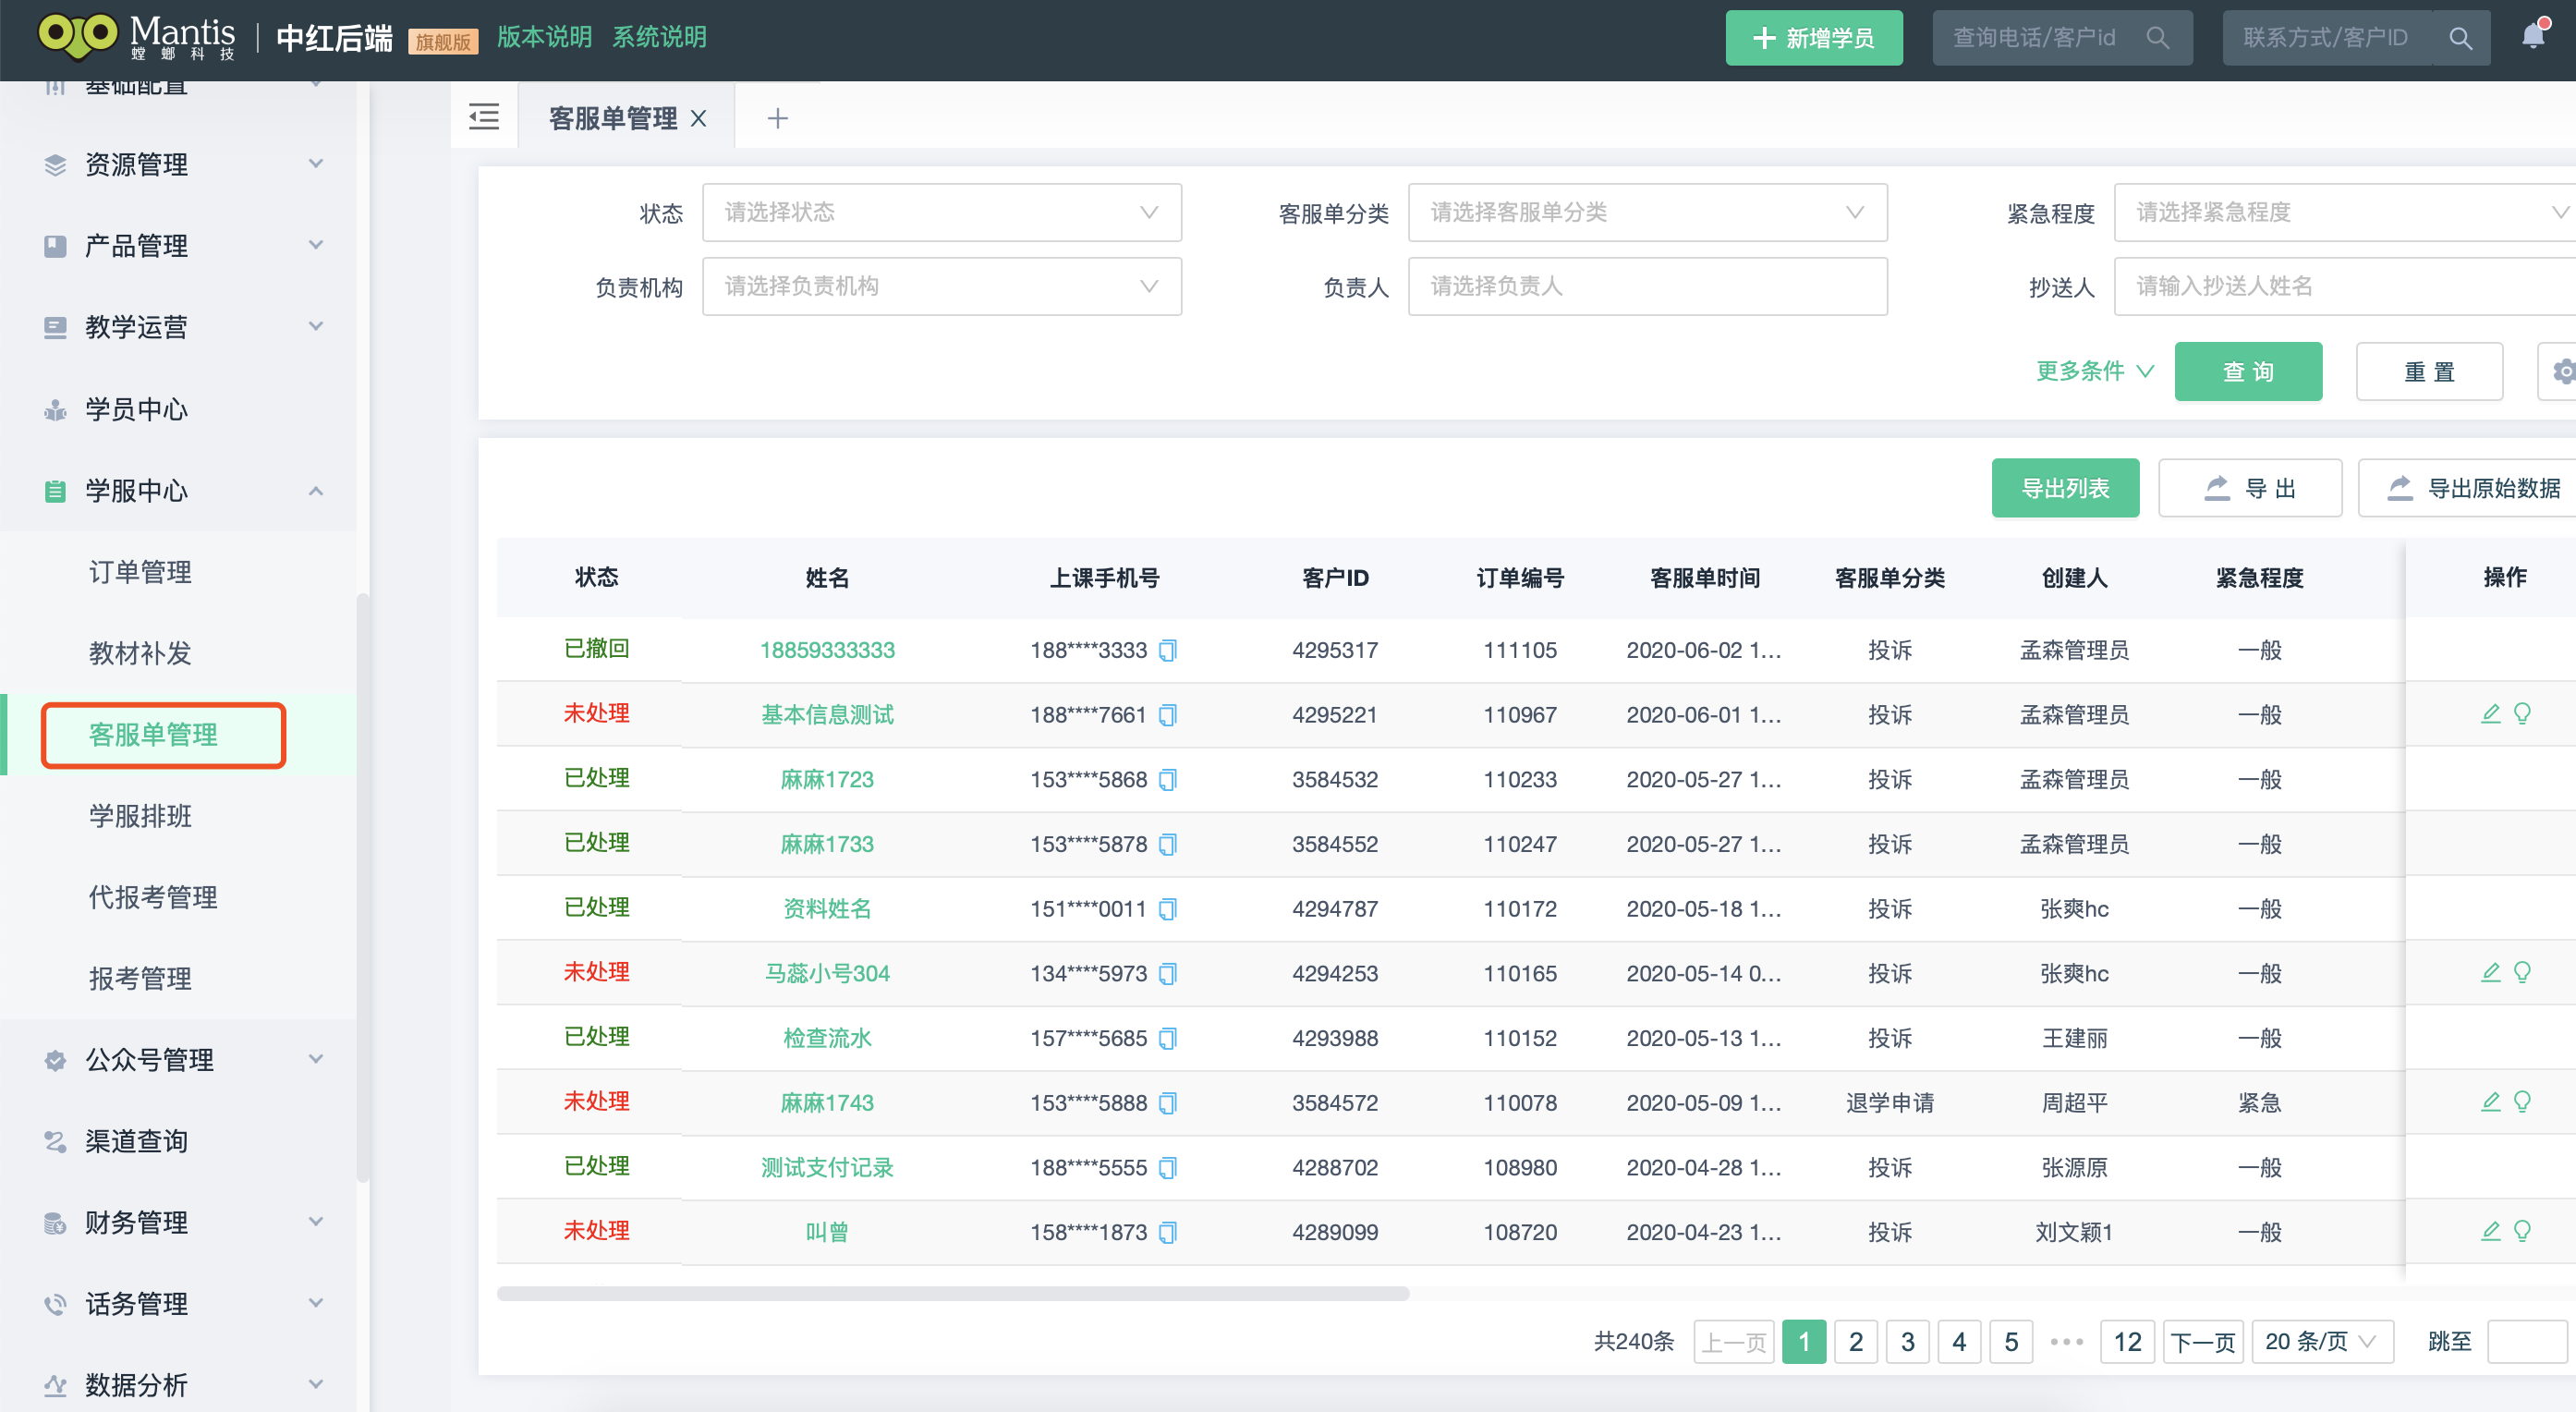
Task: Click the 重 置 button
Action: pos(2429,371)
